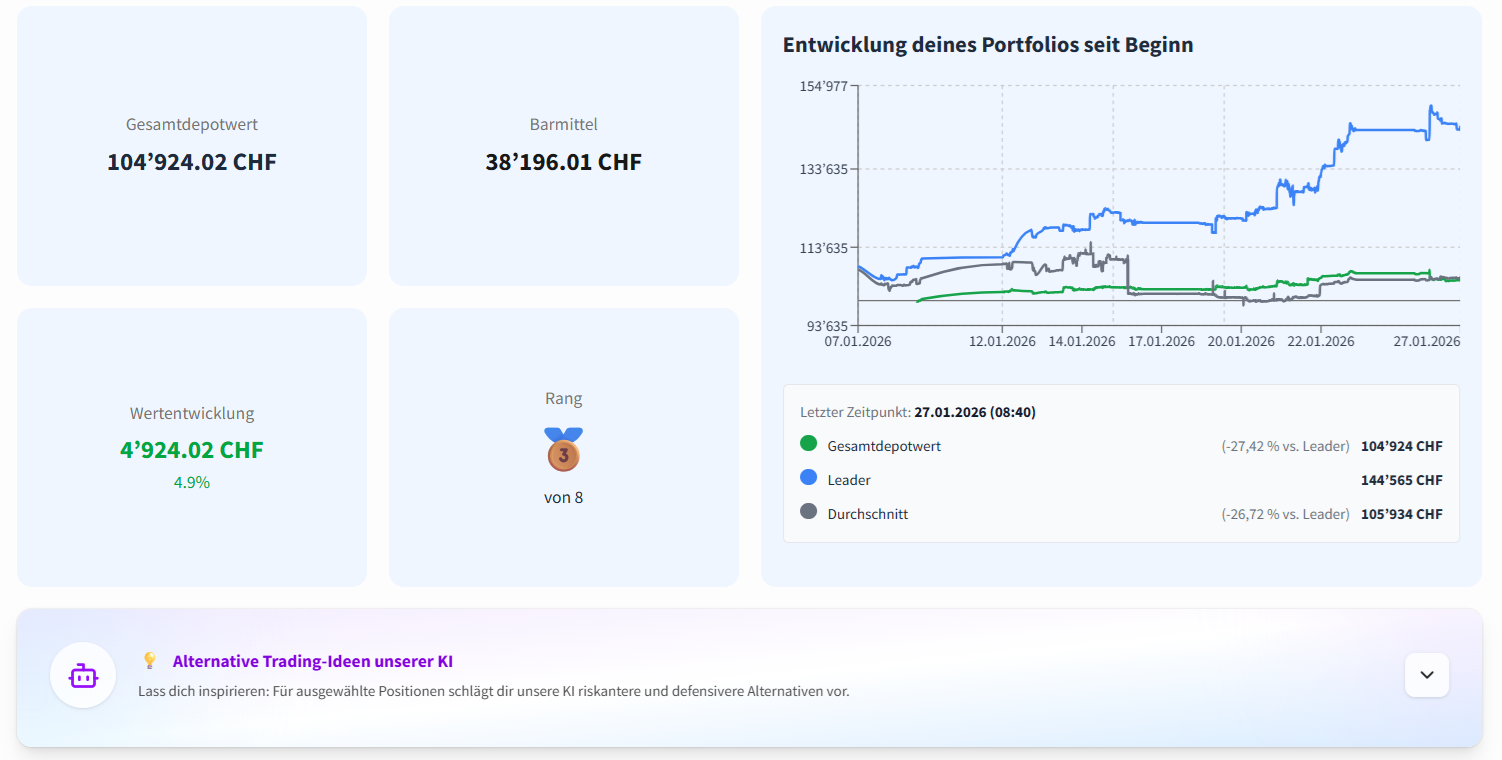Image resolution: width=1502 pixels, height=760 pixels.
Task: Open the Alternative Trading-Ideen unserer KI heading
Action: click(312, 661)
